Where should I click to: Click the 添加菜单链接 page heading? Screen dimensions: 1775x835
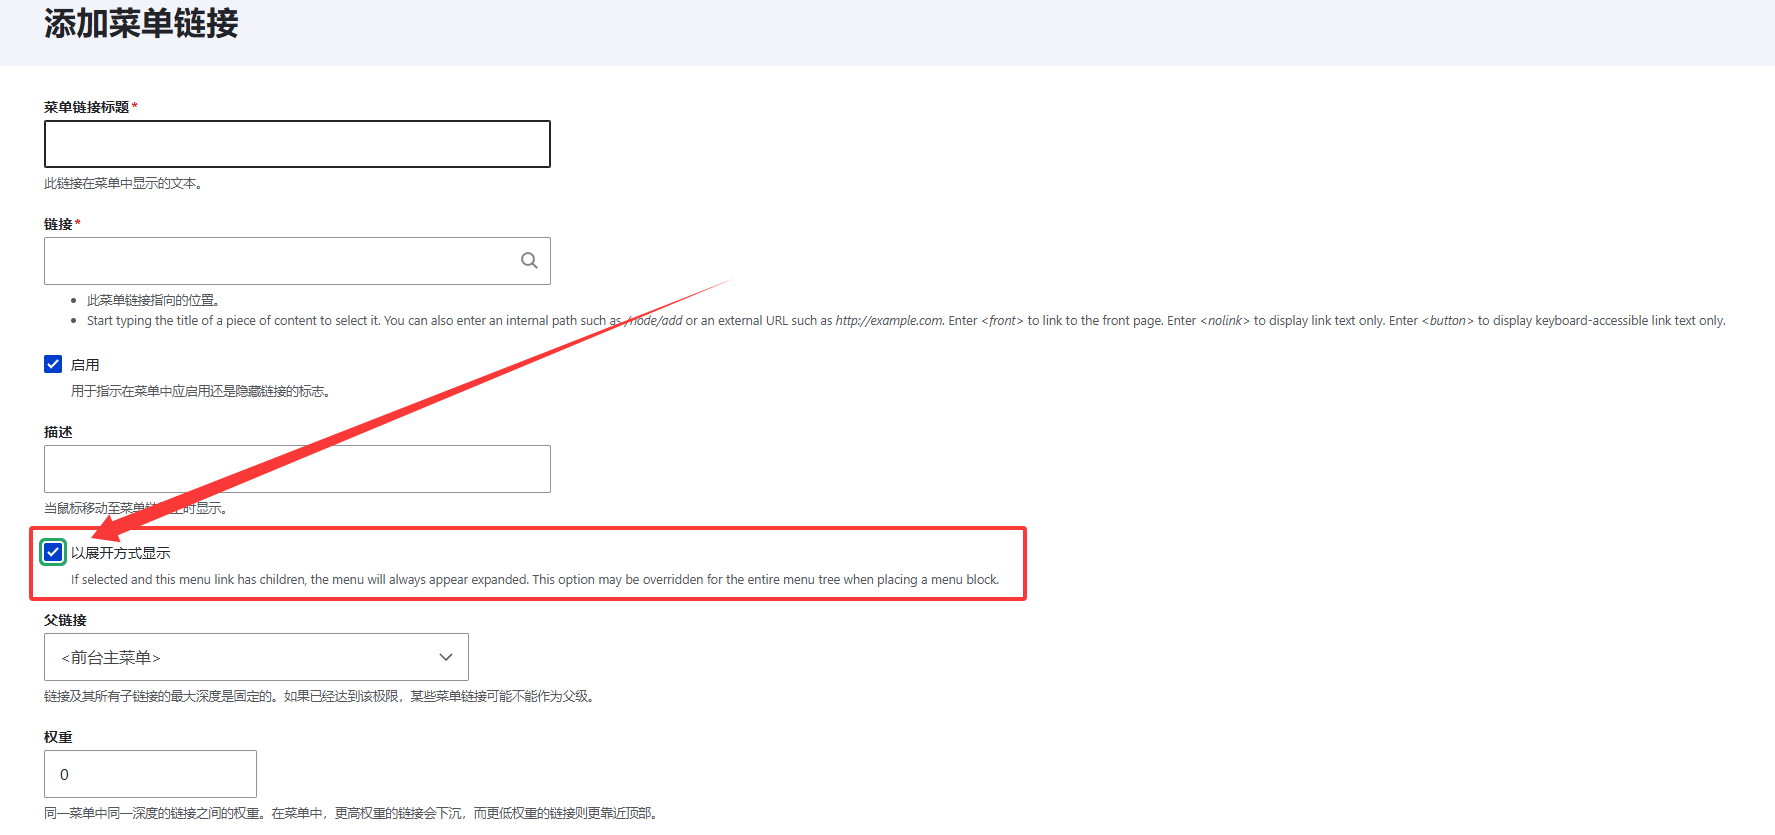(x=141, y=24)
